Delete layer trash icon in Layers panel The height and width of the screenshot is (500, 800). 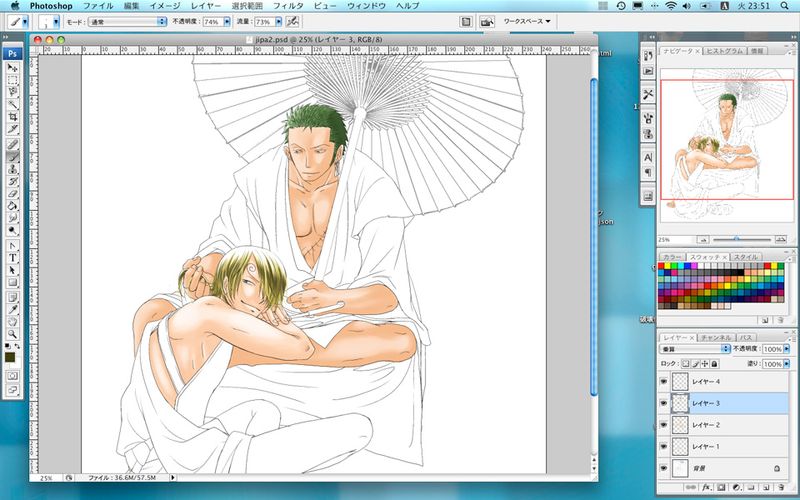coord(781,488)
